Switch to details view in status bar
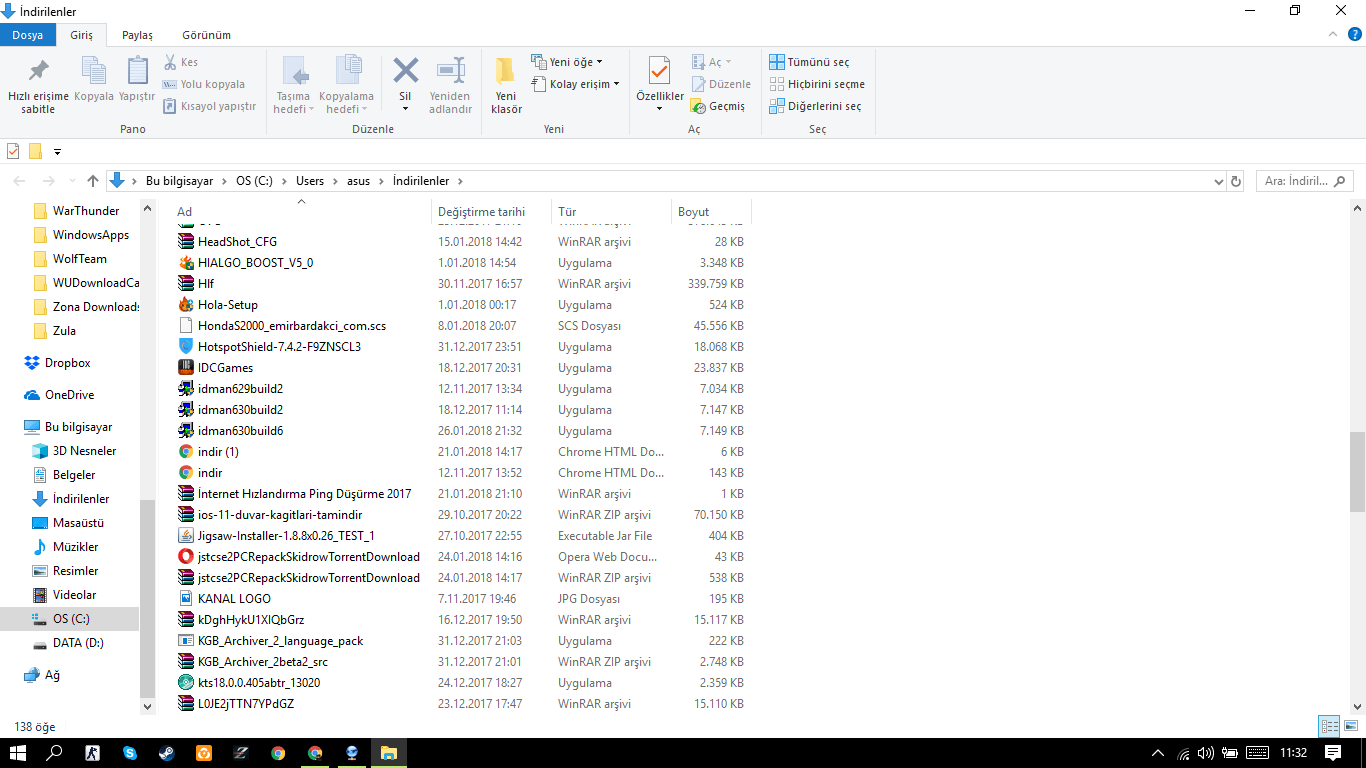The width and height of the screenshot is (1366, 768). (1330, 727)
